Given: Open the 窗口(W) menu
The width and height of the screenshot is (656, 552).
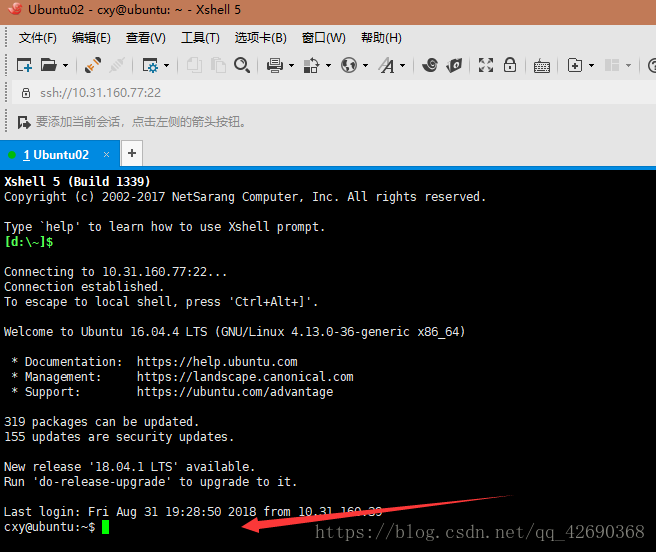Looking at the screenshot, I should (324, 38).
